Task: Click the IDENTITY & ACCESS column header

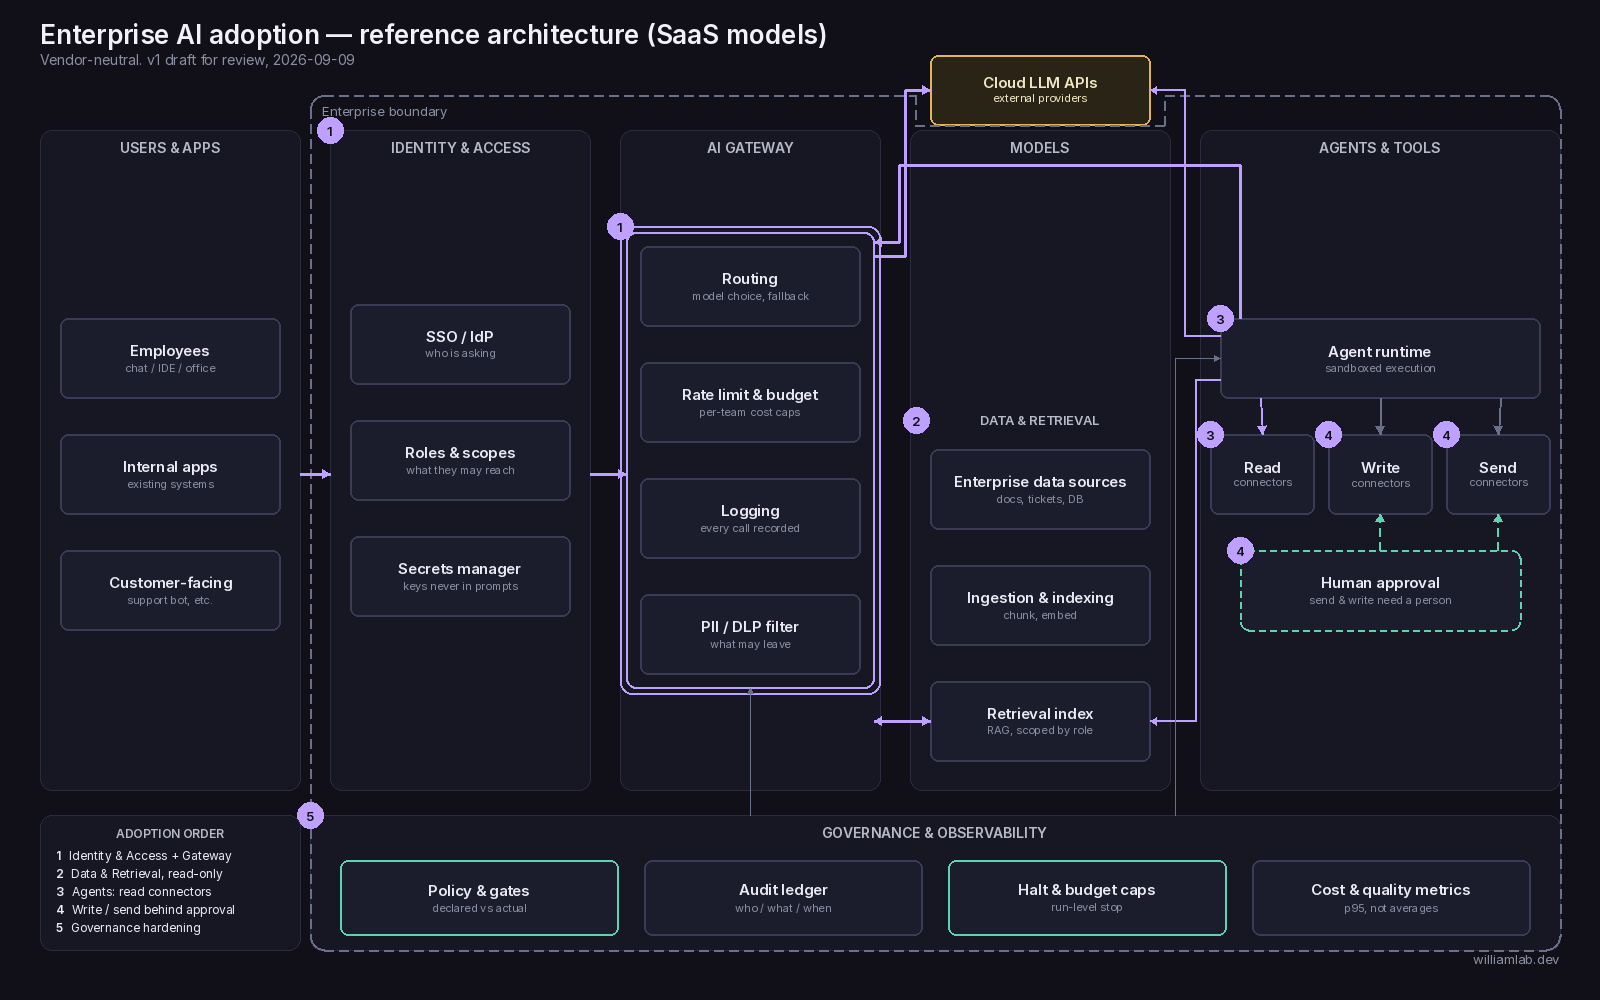Action: [x=460, y=148]
